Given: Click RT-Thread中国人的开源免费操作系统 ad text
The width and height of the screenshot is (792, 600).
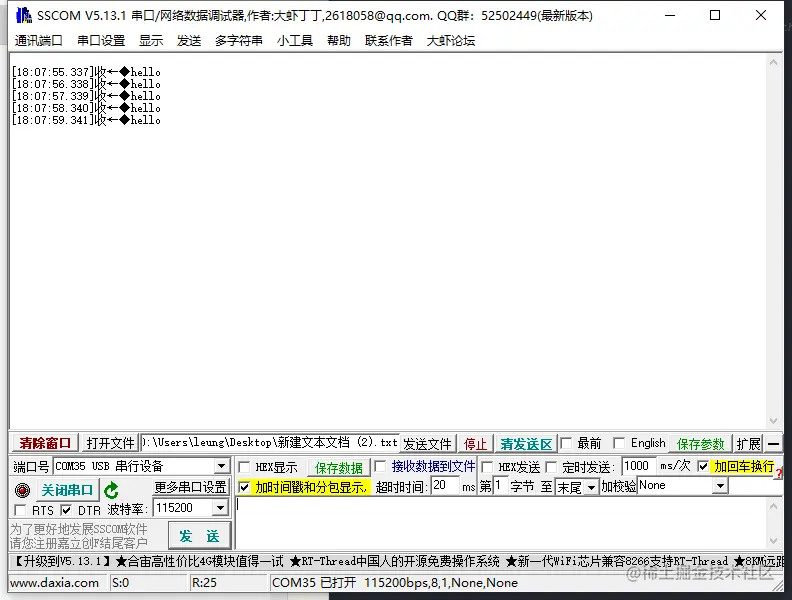Looking at the screenshot, I should (x=395, y=561).
